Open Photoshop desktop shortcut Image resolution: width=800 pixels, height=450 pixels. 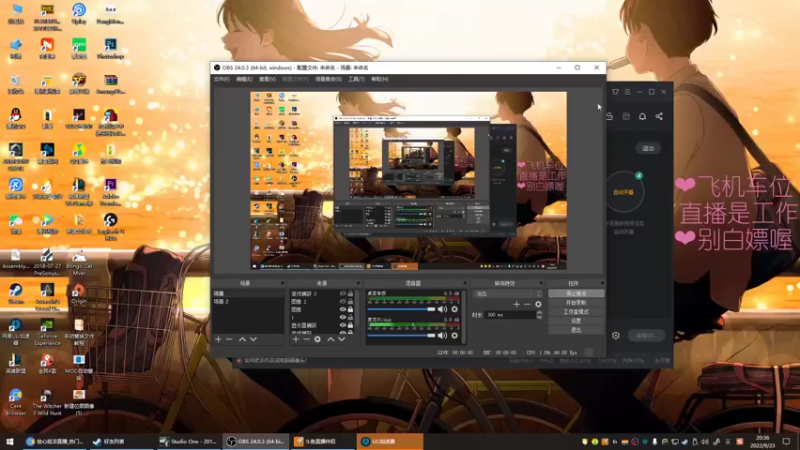point(111,49)
